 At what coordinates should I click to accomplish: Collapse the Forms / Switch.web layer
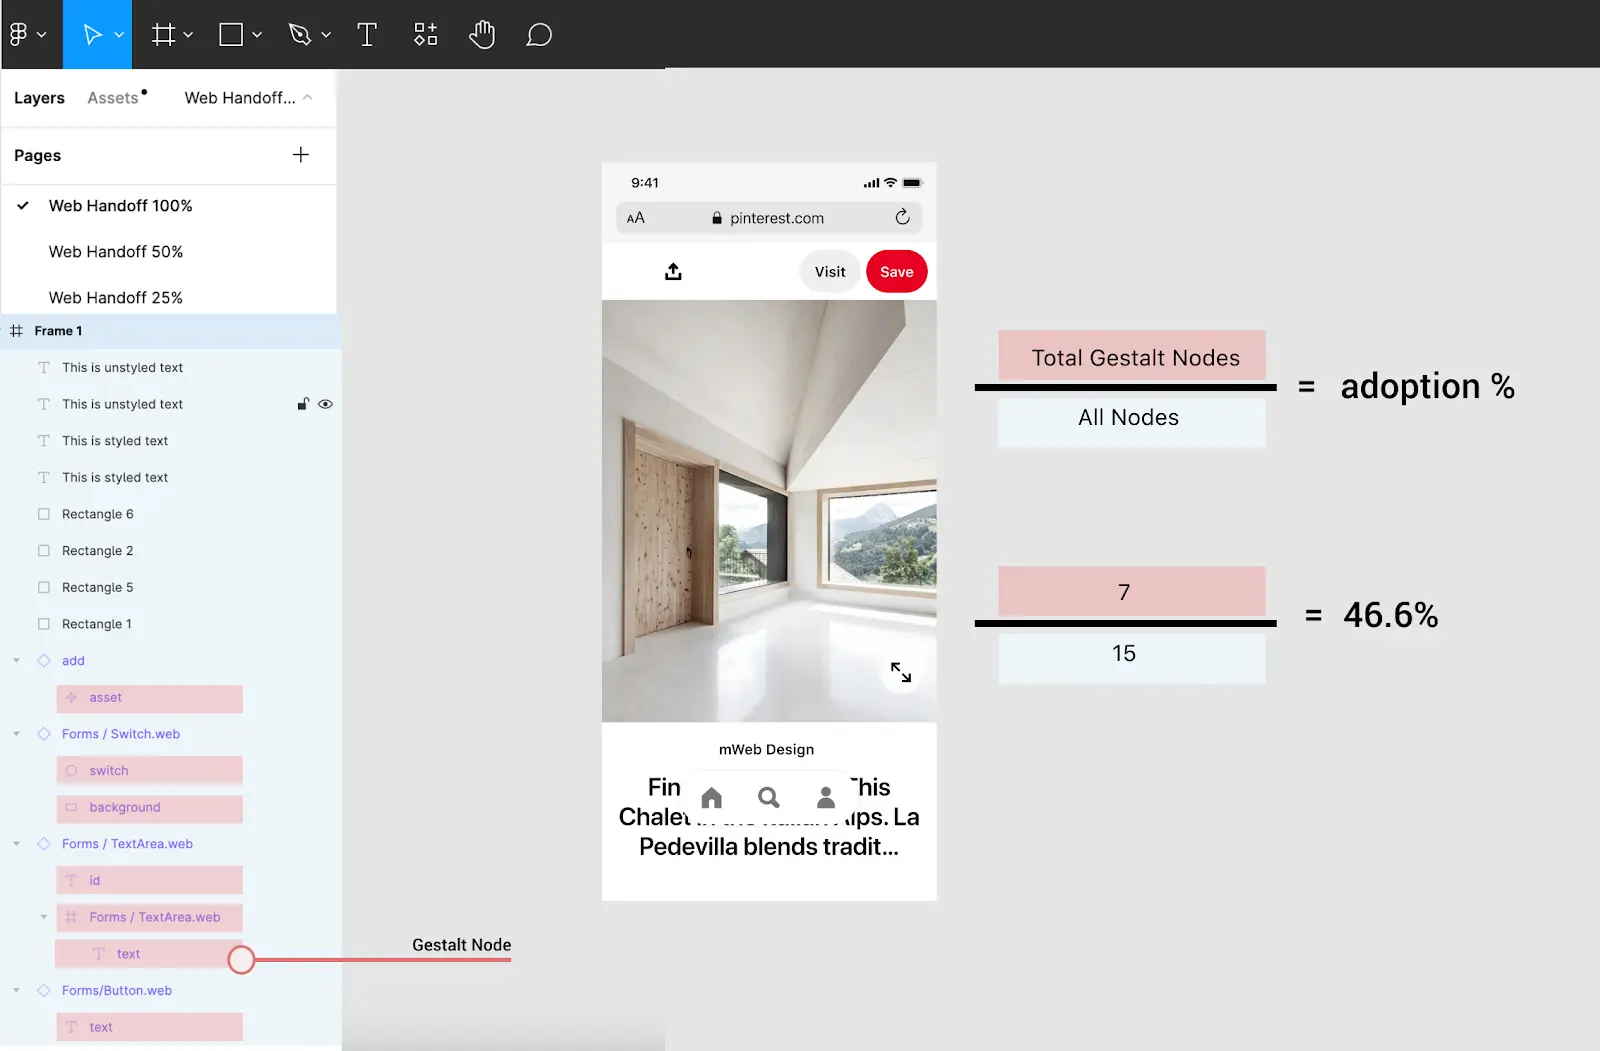click(16, 734)
